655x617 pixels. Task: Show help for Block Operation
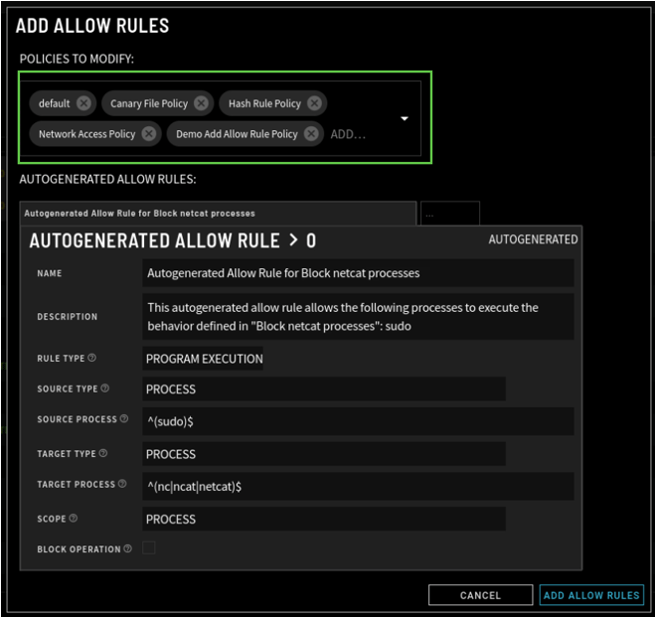127,548
